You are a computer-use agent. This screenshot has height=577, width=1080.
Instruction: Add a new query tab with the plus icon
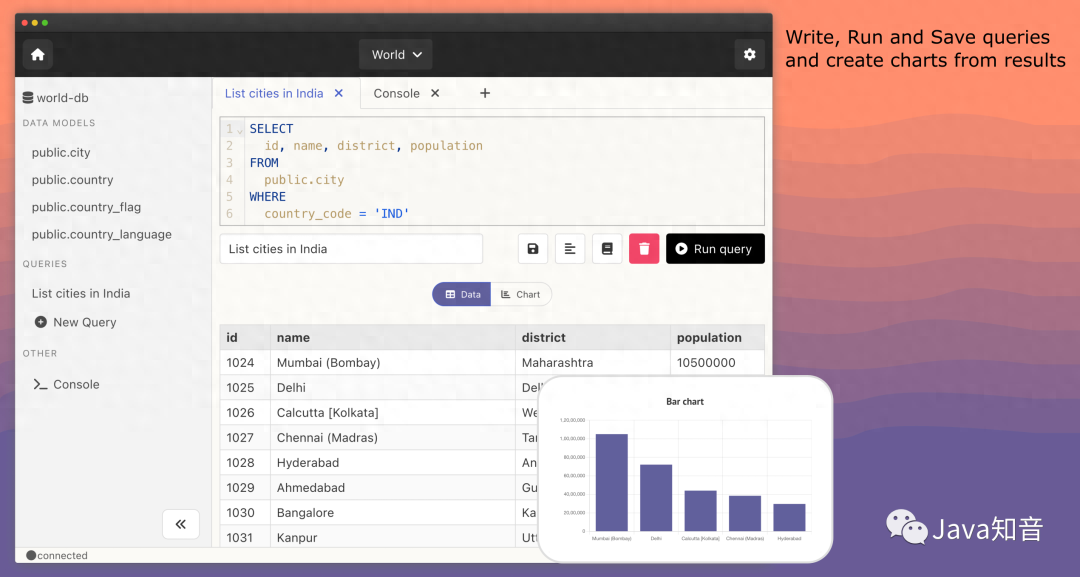(485, 93)
